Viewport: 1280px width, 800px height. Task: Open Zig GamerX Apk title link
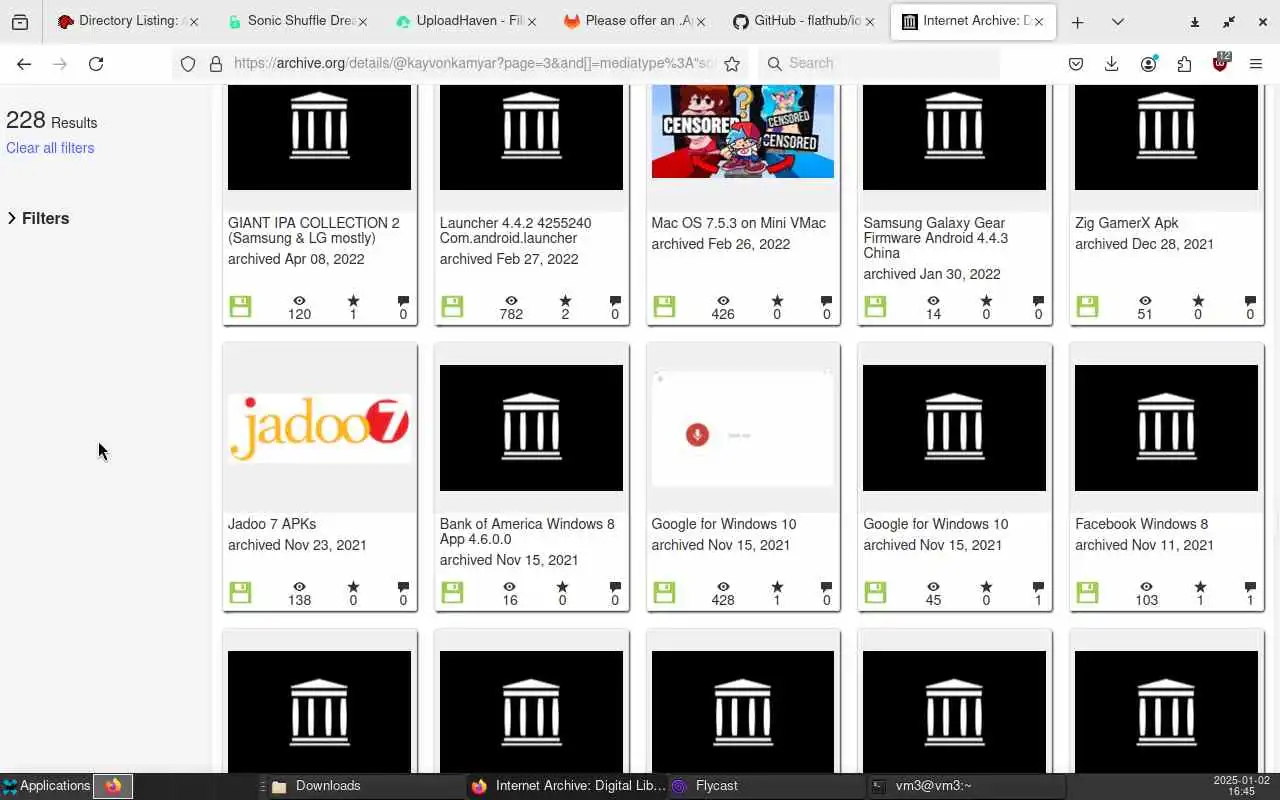1127,223
